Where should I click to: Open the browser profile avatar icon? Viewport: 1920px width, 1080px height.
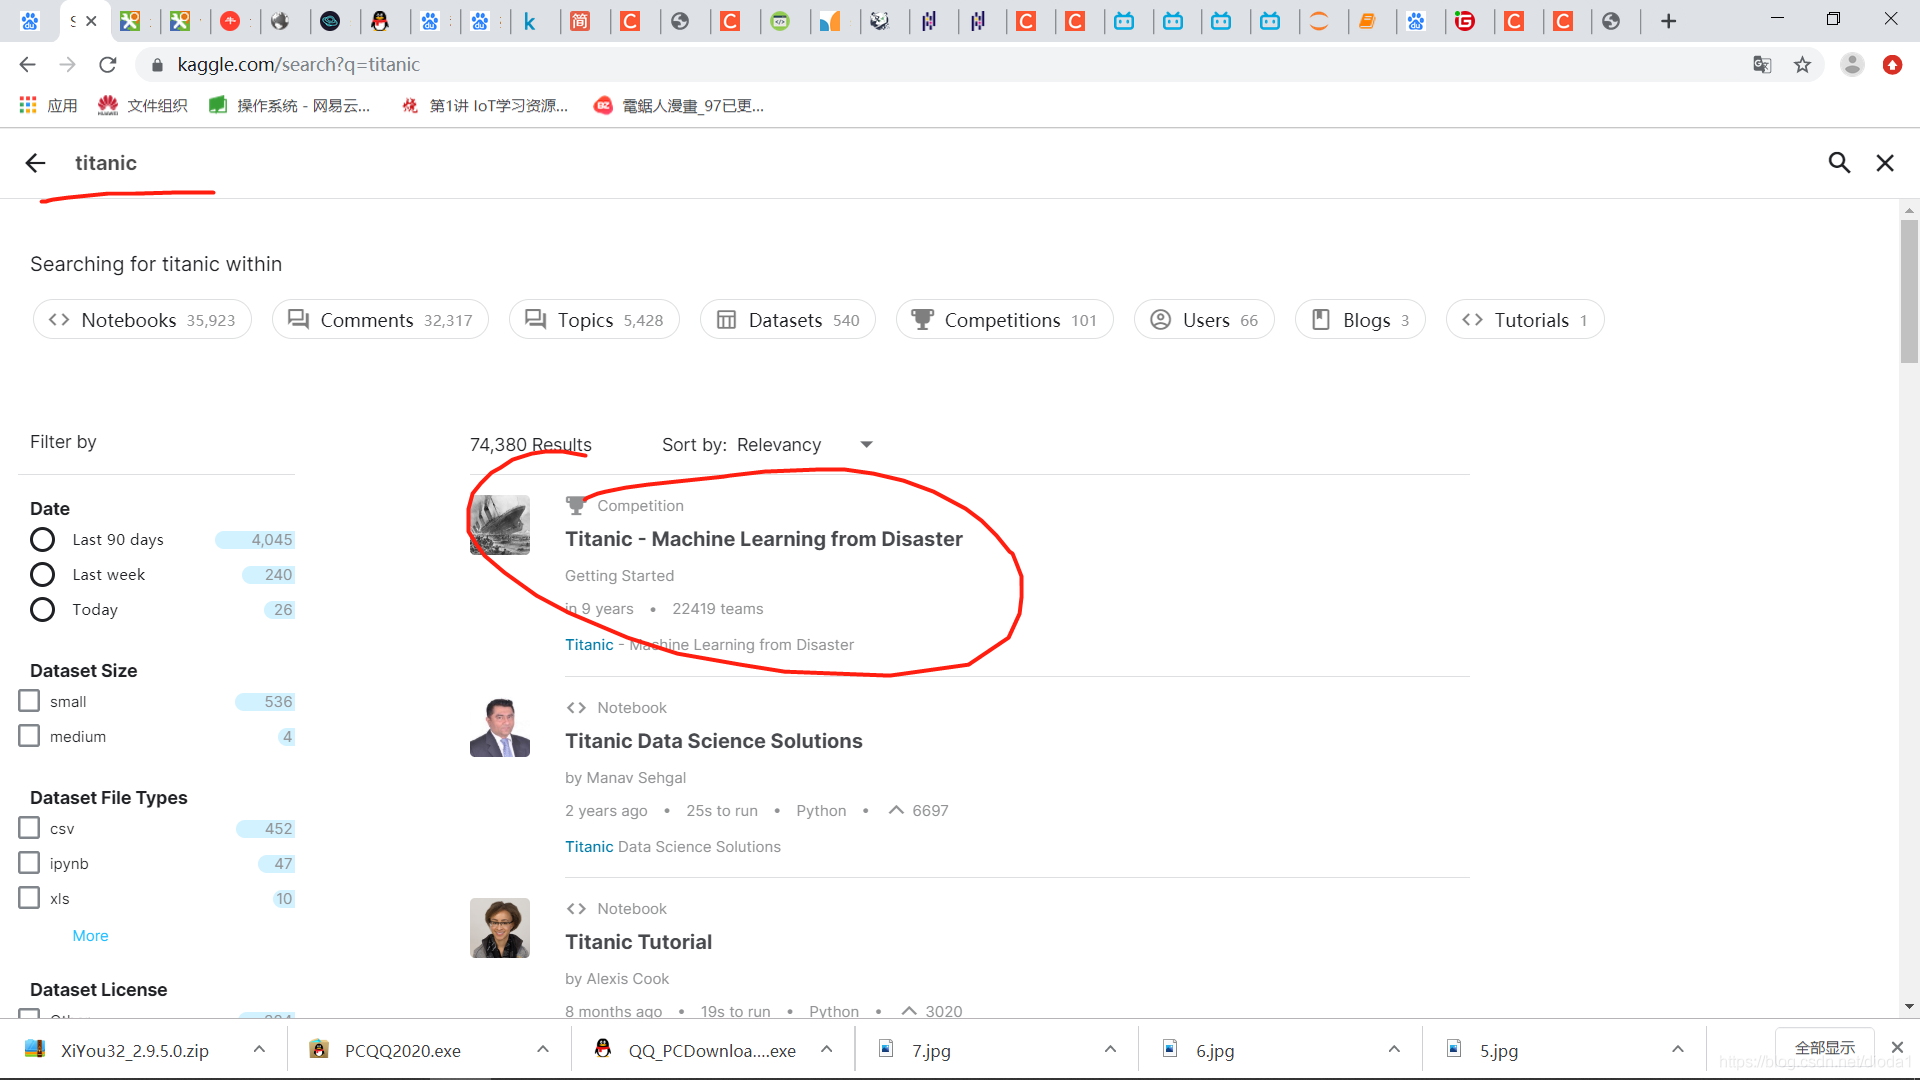tap(1852, 65)
